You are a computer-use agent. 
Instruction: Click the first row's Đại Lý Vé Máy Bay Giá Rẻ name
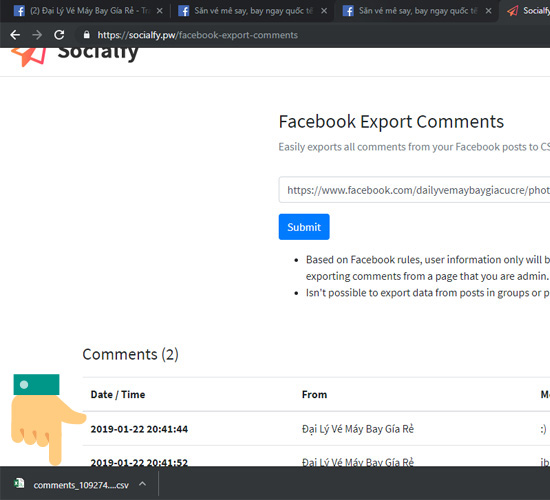coord(358,429)
